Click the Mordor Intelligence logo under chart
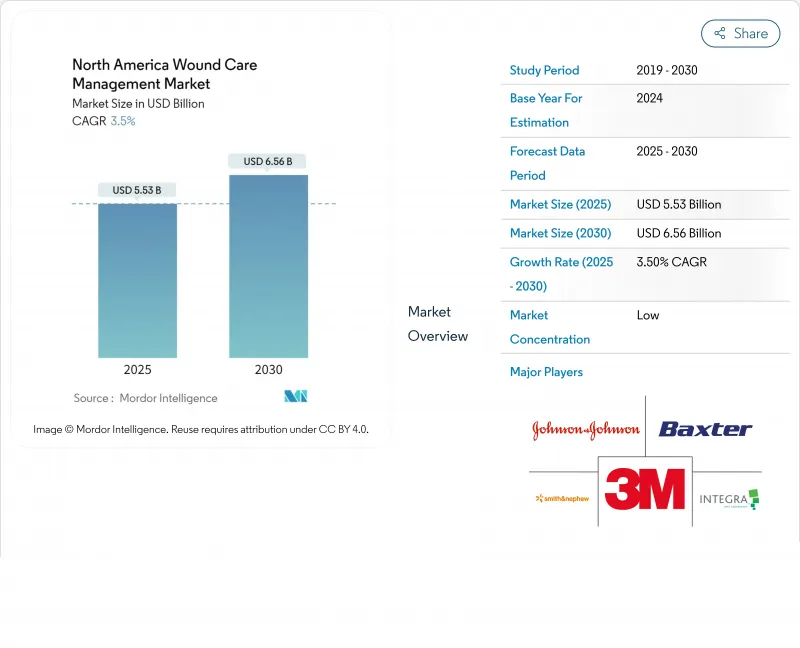This screenshot has height=648, width=800. pyautogui.click(x=295, y=397)
